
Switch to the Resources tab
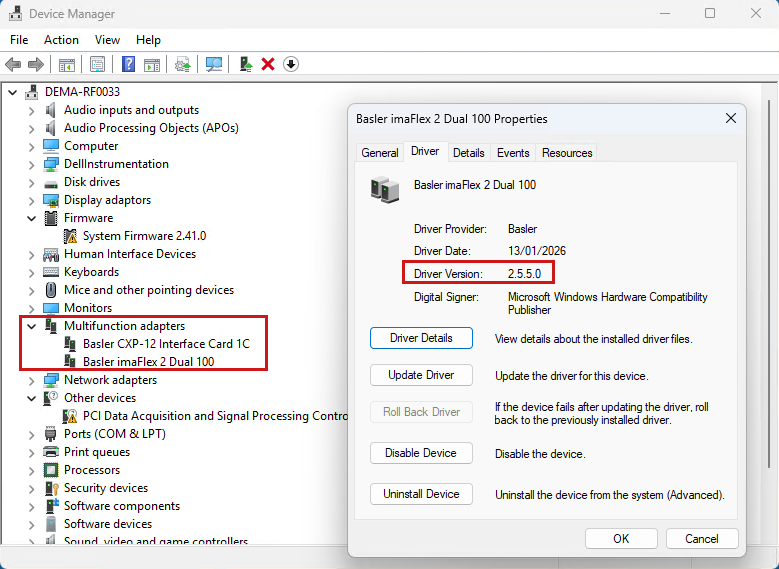coord(567,153)
